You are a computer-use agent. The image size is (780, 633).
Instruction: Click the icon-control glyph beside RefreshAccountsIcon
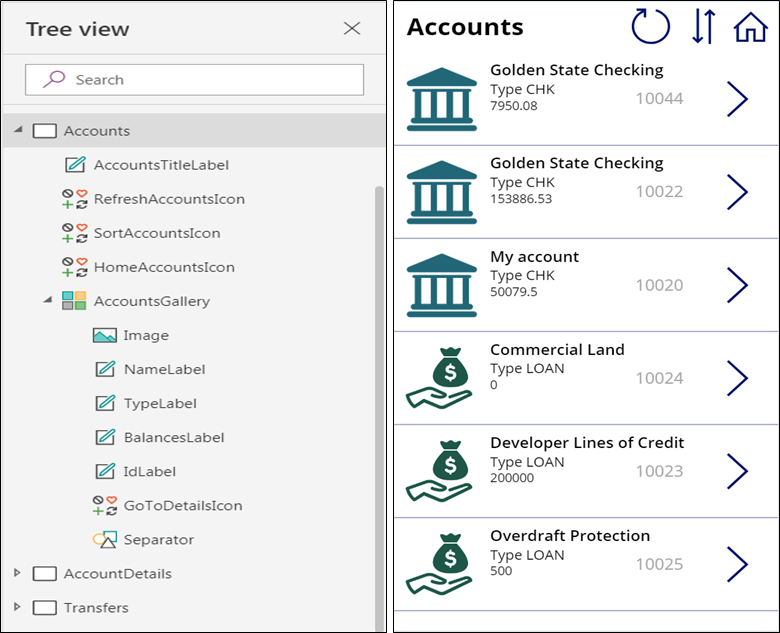75,199
